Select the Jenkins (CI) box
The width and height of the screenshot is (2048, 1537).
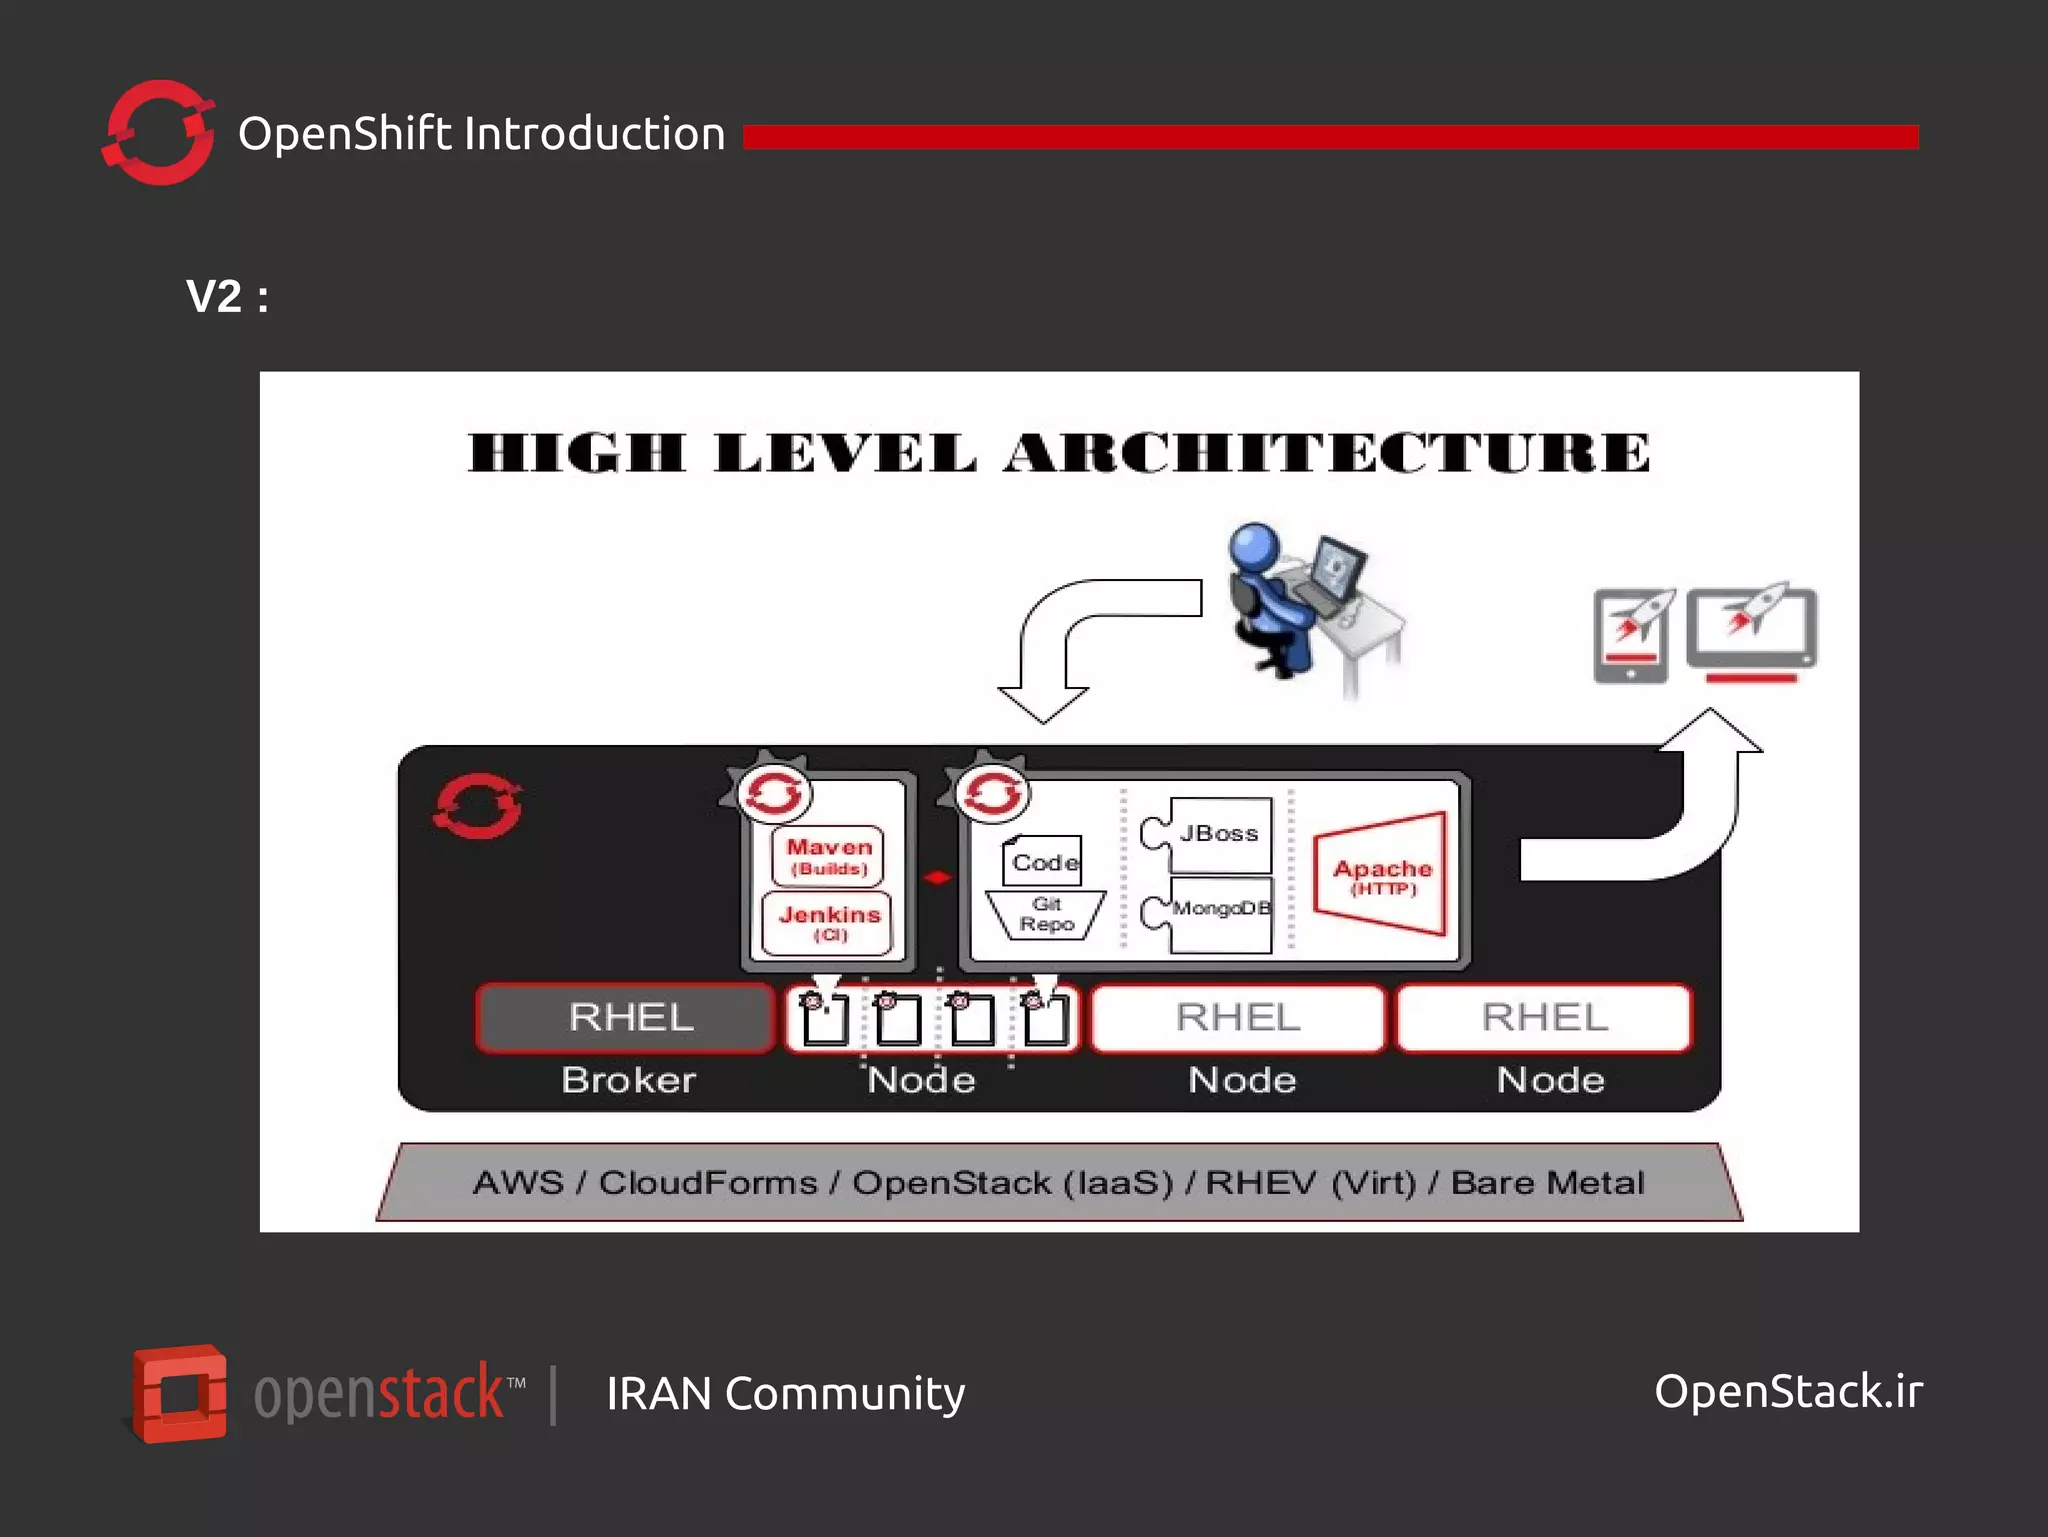(828, 923)
